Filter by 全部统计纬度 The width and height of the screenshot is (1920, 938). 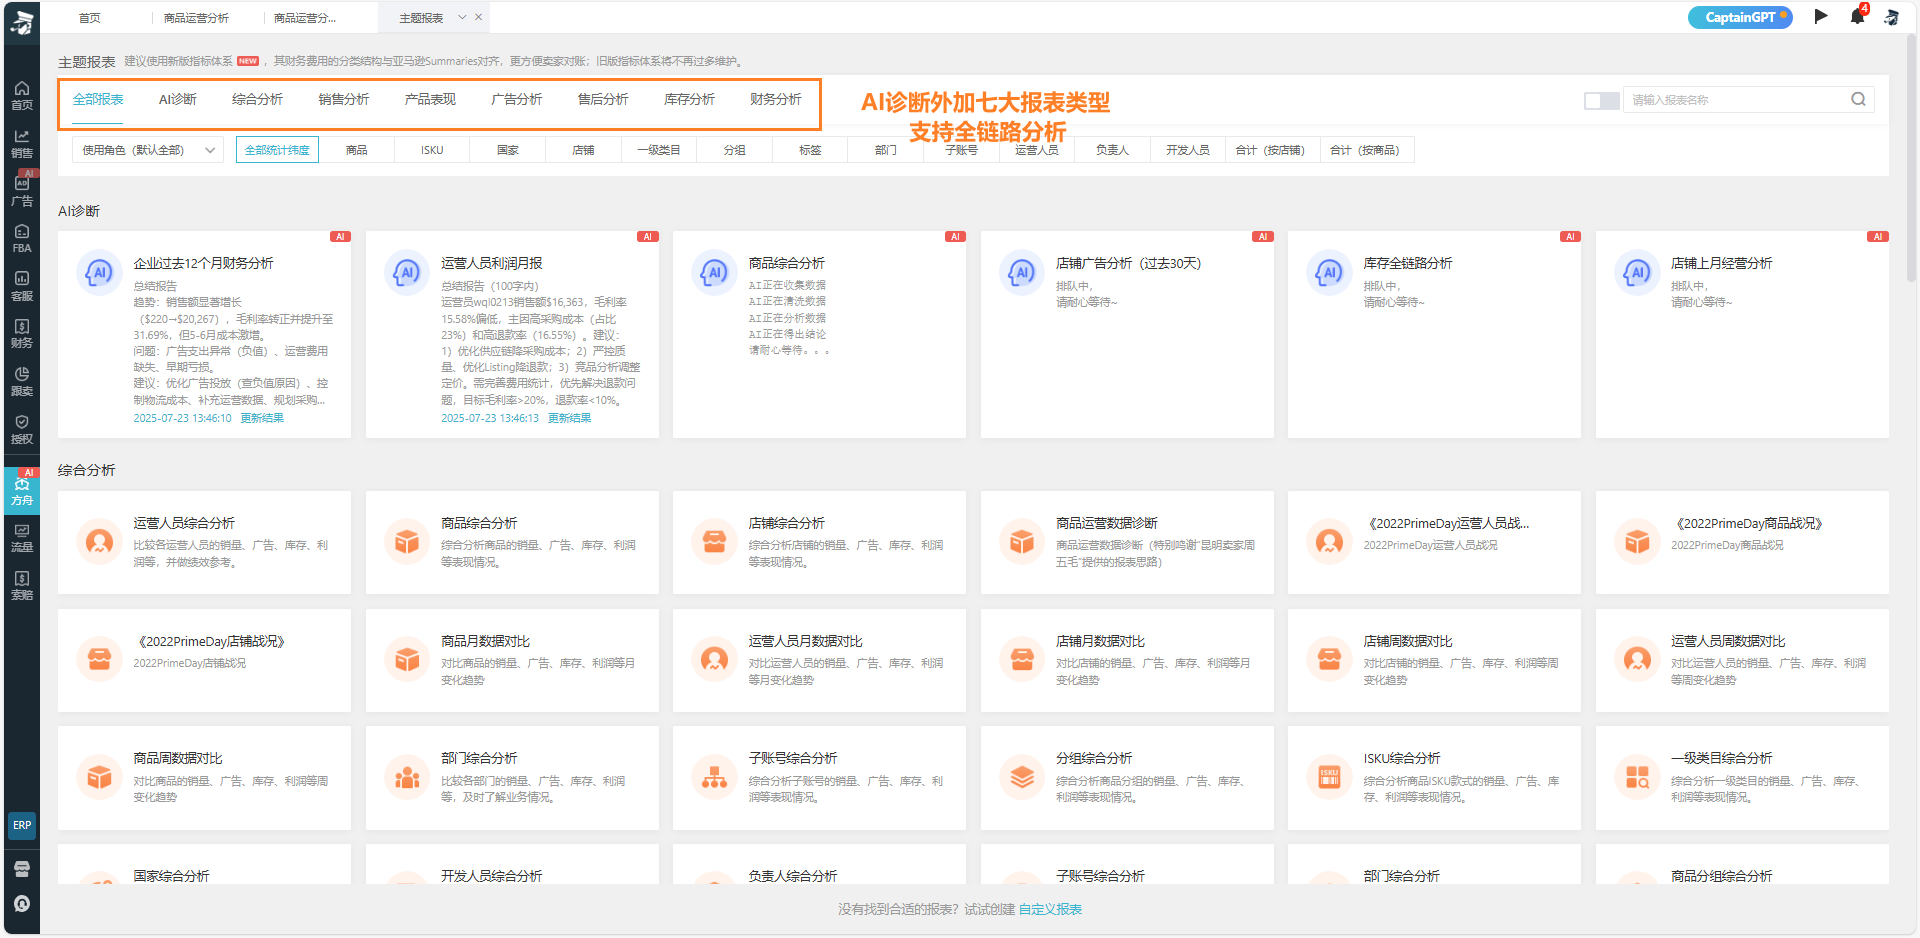[277, 150]
